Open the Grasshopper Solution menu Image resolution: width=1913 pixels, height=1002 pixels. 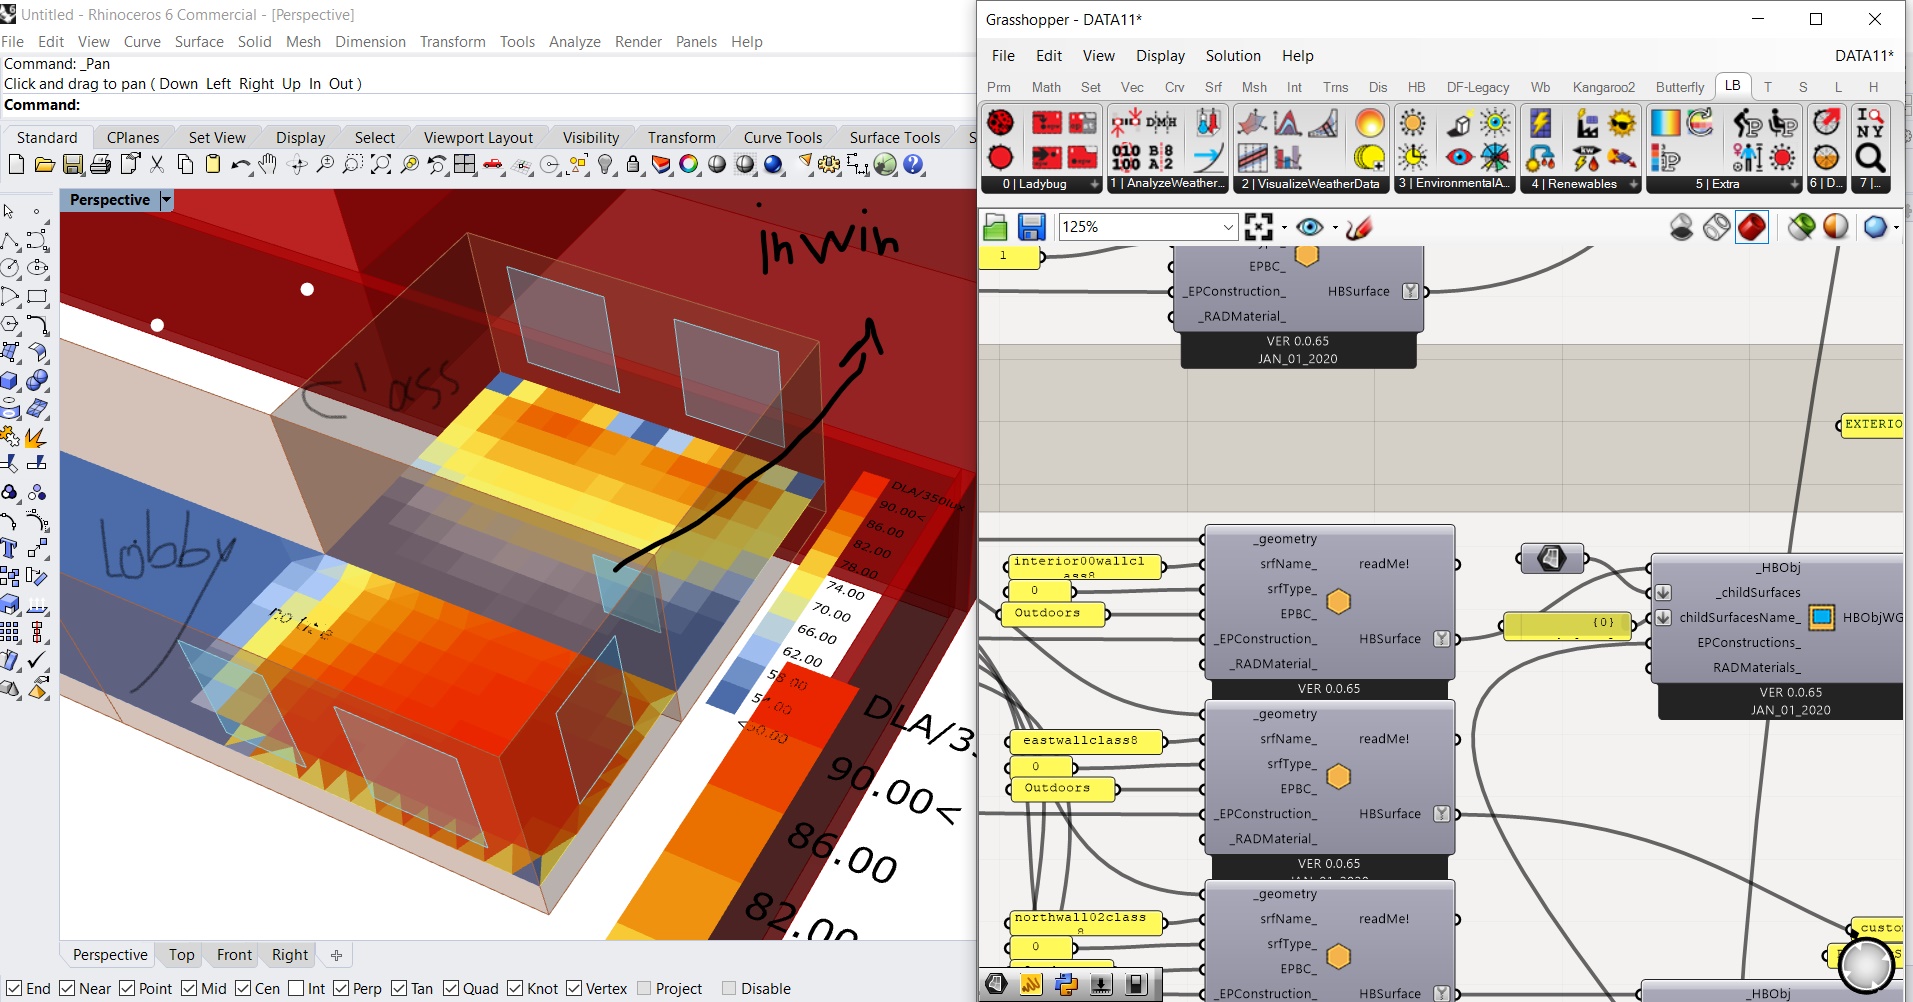pyautogui.click(x=1232, y=56)
